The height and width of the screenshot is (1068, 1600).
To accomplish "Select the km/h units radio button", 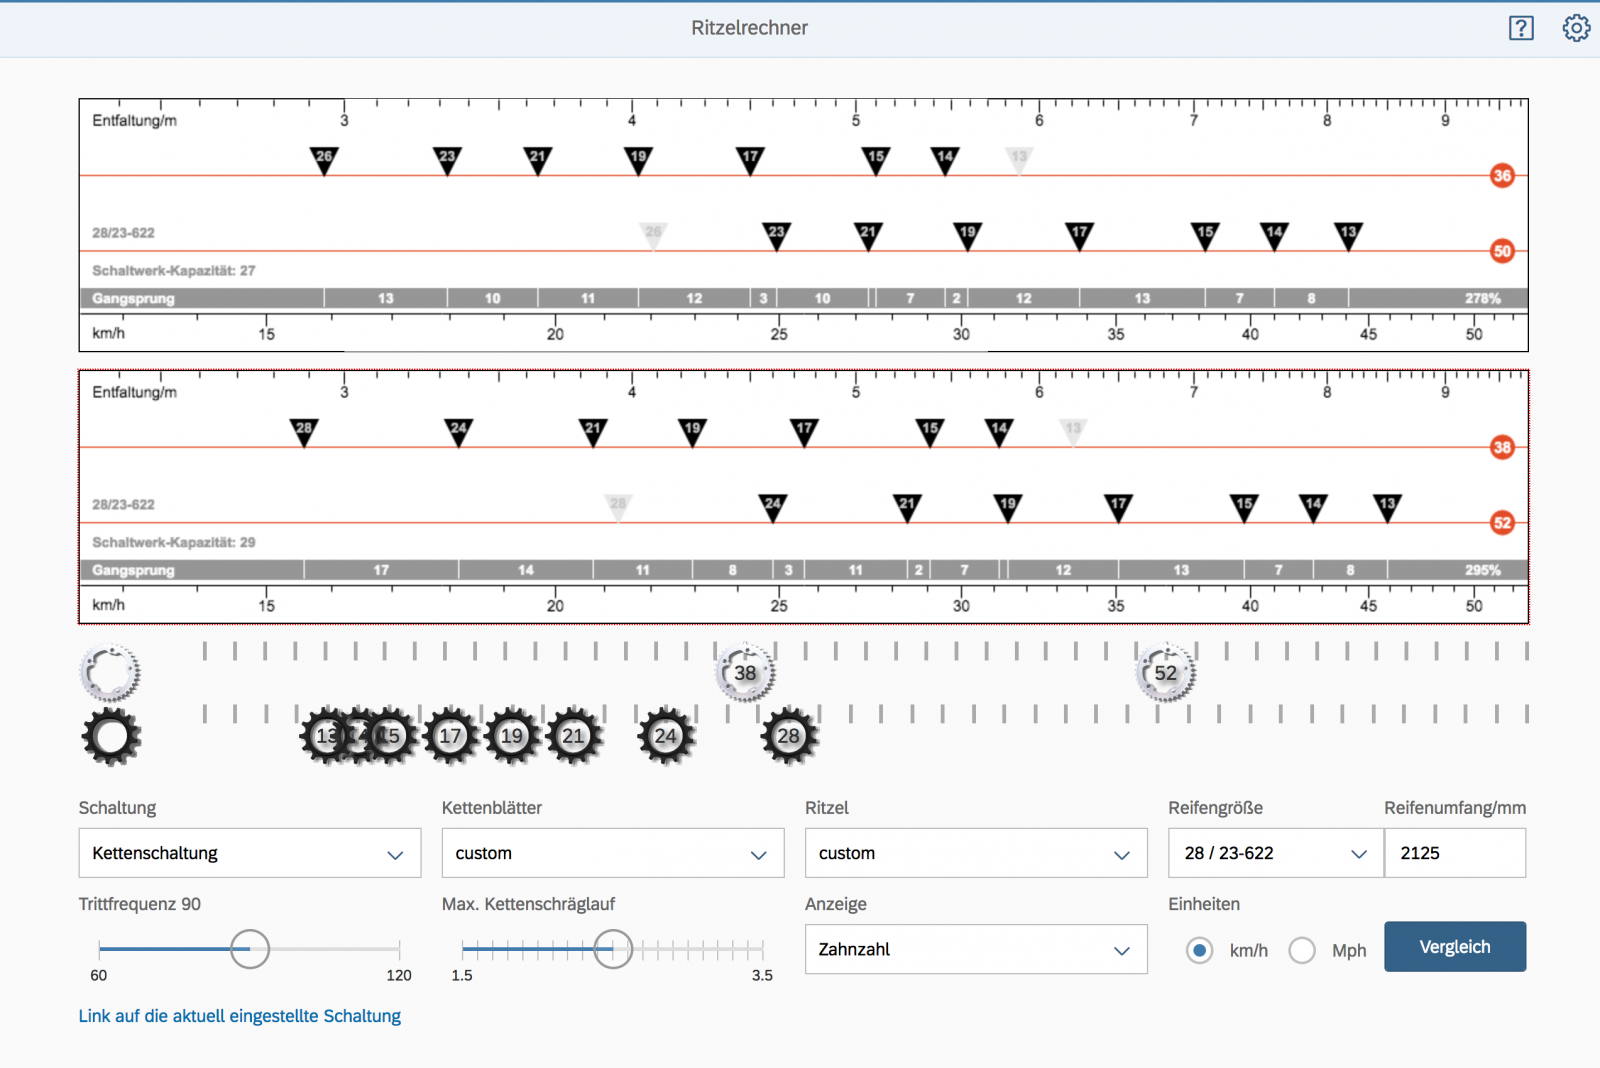I will pos(1199,950).
